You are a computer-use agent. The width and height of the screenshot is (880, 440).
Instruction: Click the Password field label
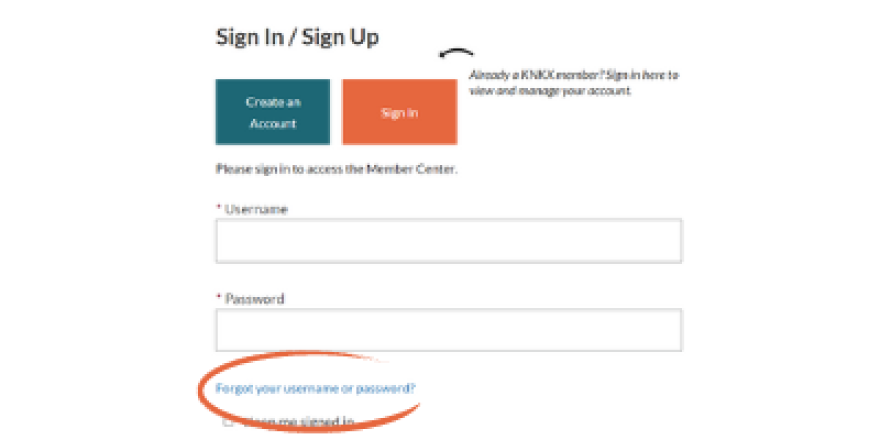point(254,298)
